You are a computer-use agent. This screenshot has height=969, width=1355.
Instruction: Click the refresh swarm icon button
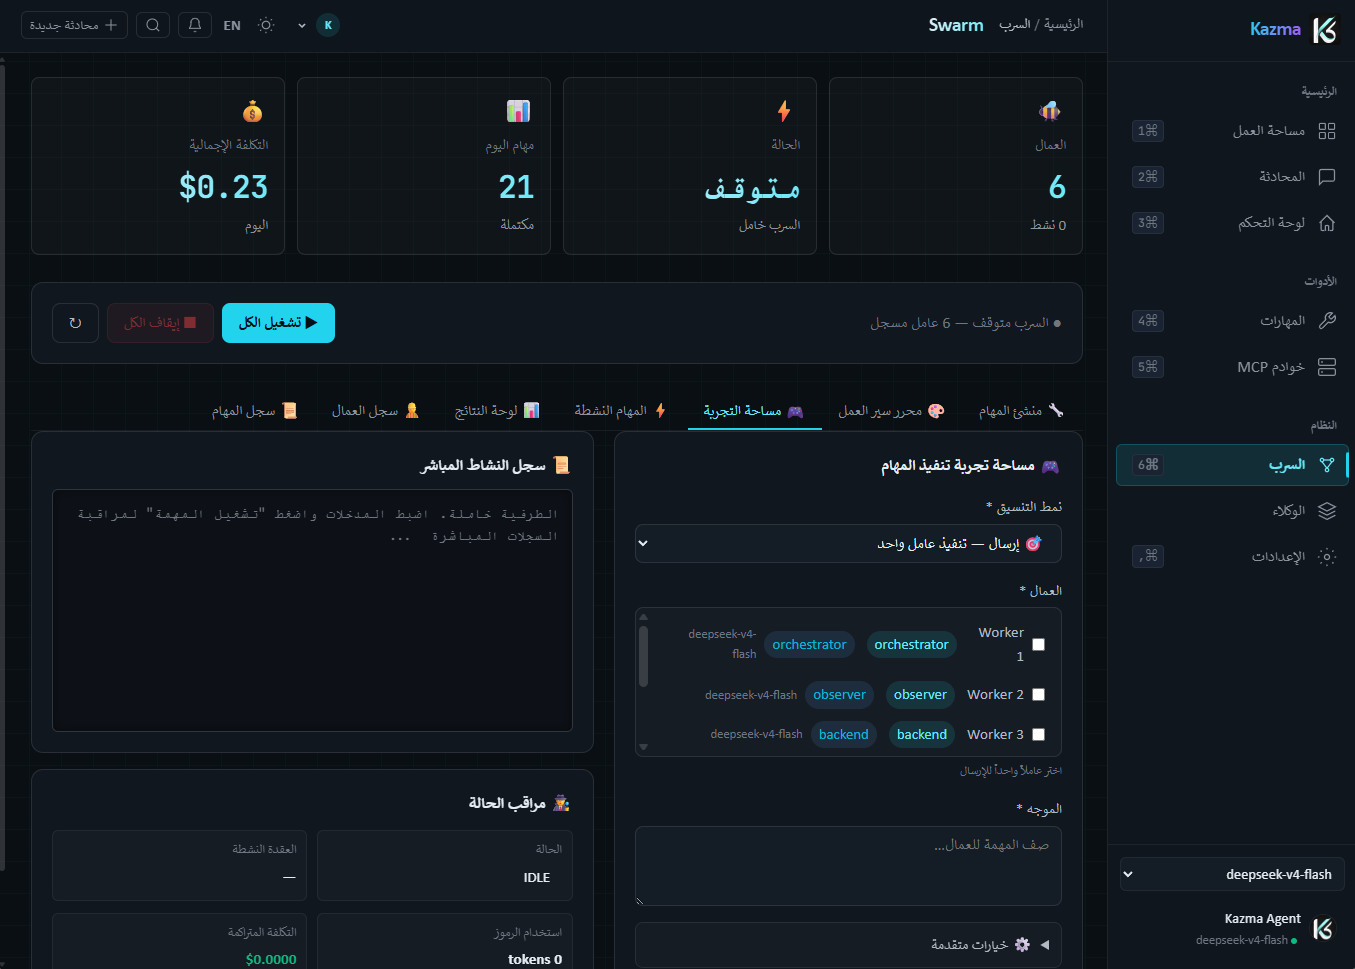coord(75,323)
